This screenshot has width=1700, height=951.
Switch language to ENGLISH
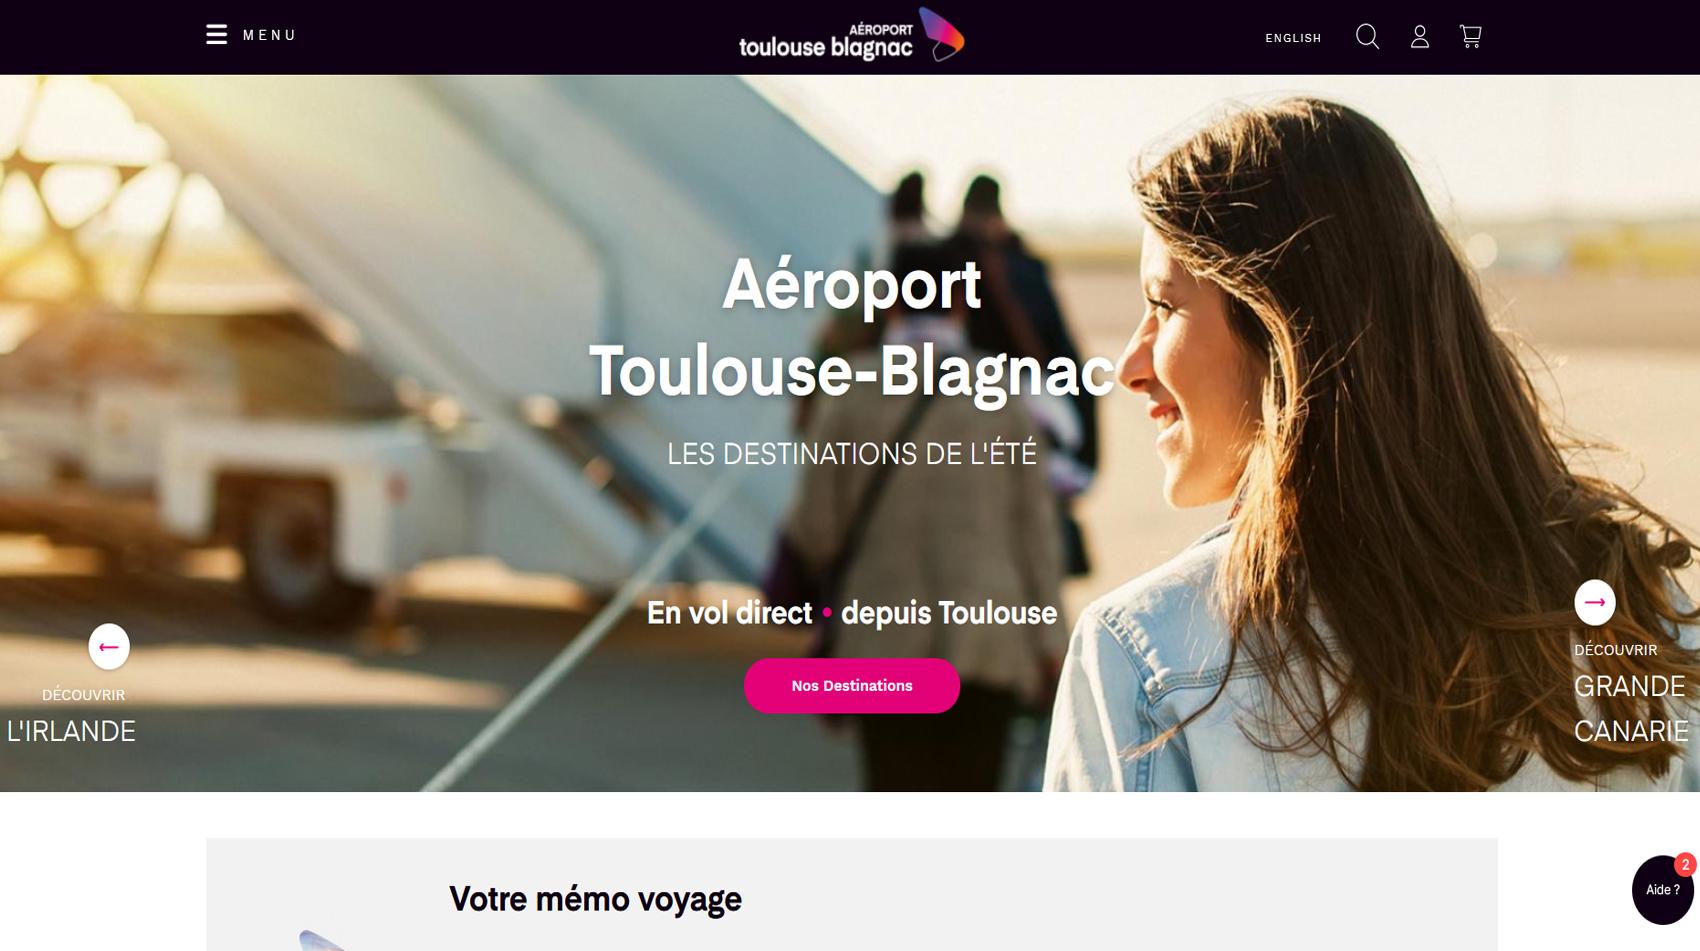1293,38
